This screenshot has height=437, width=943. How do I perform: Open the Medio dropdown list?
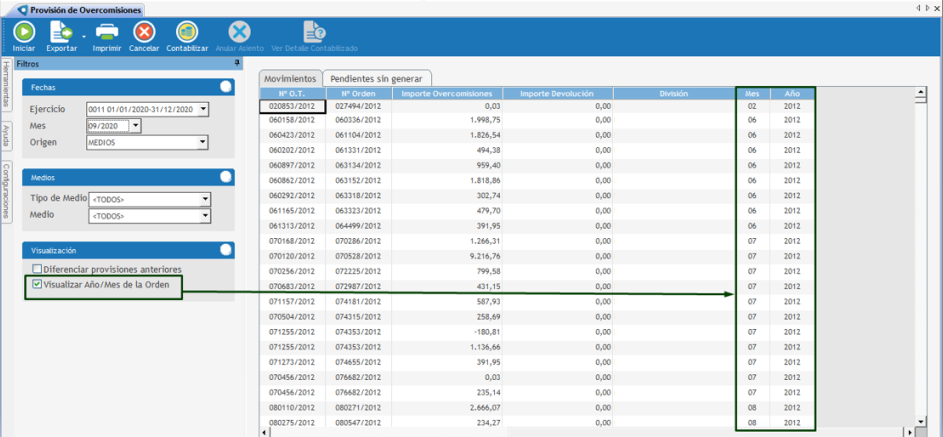point(206,215)
